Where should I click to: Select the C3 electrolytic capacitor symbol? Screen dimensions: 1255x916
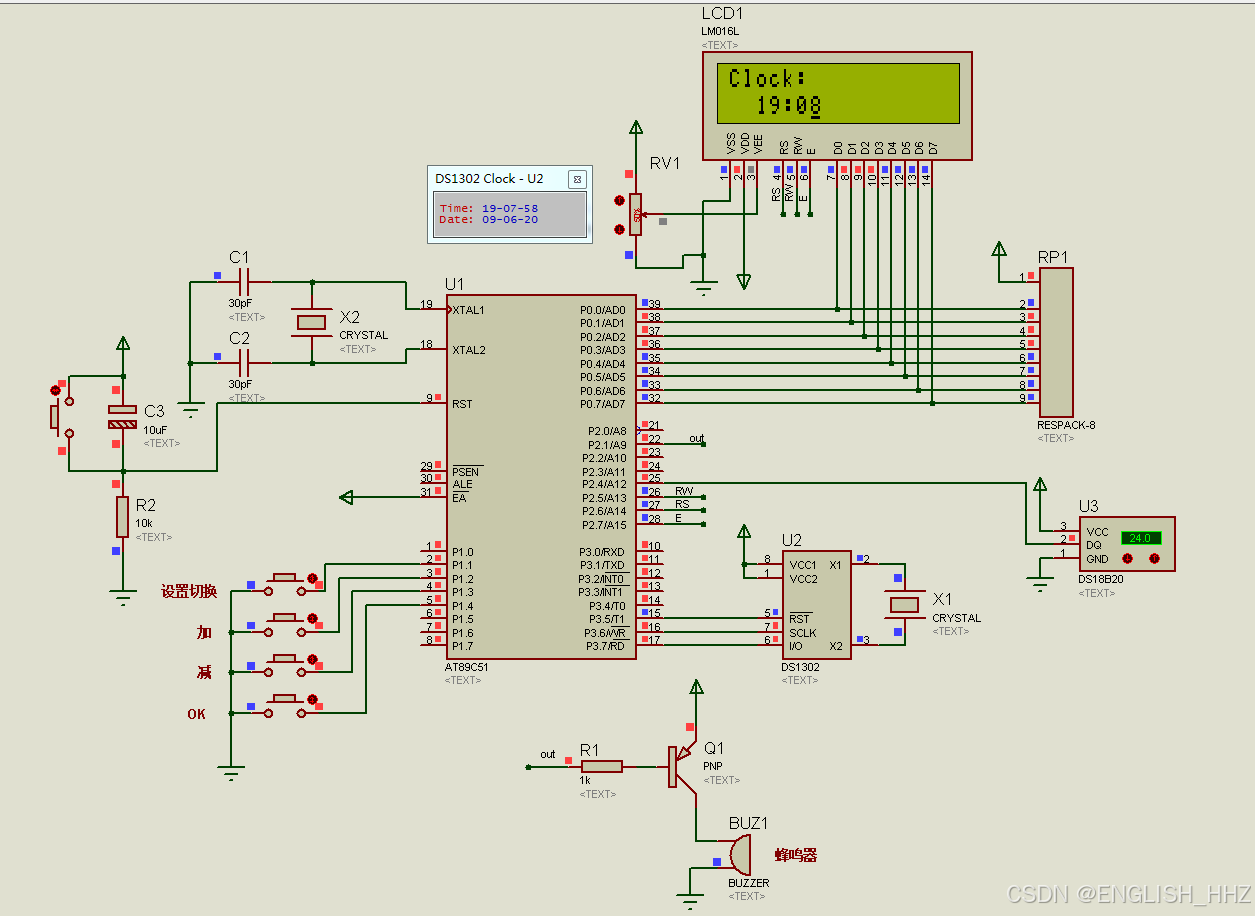coord(123,417)
